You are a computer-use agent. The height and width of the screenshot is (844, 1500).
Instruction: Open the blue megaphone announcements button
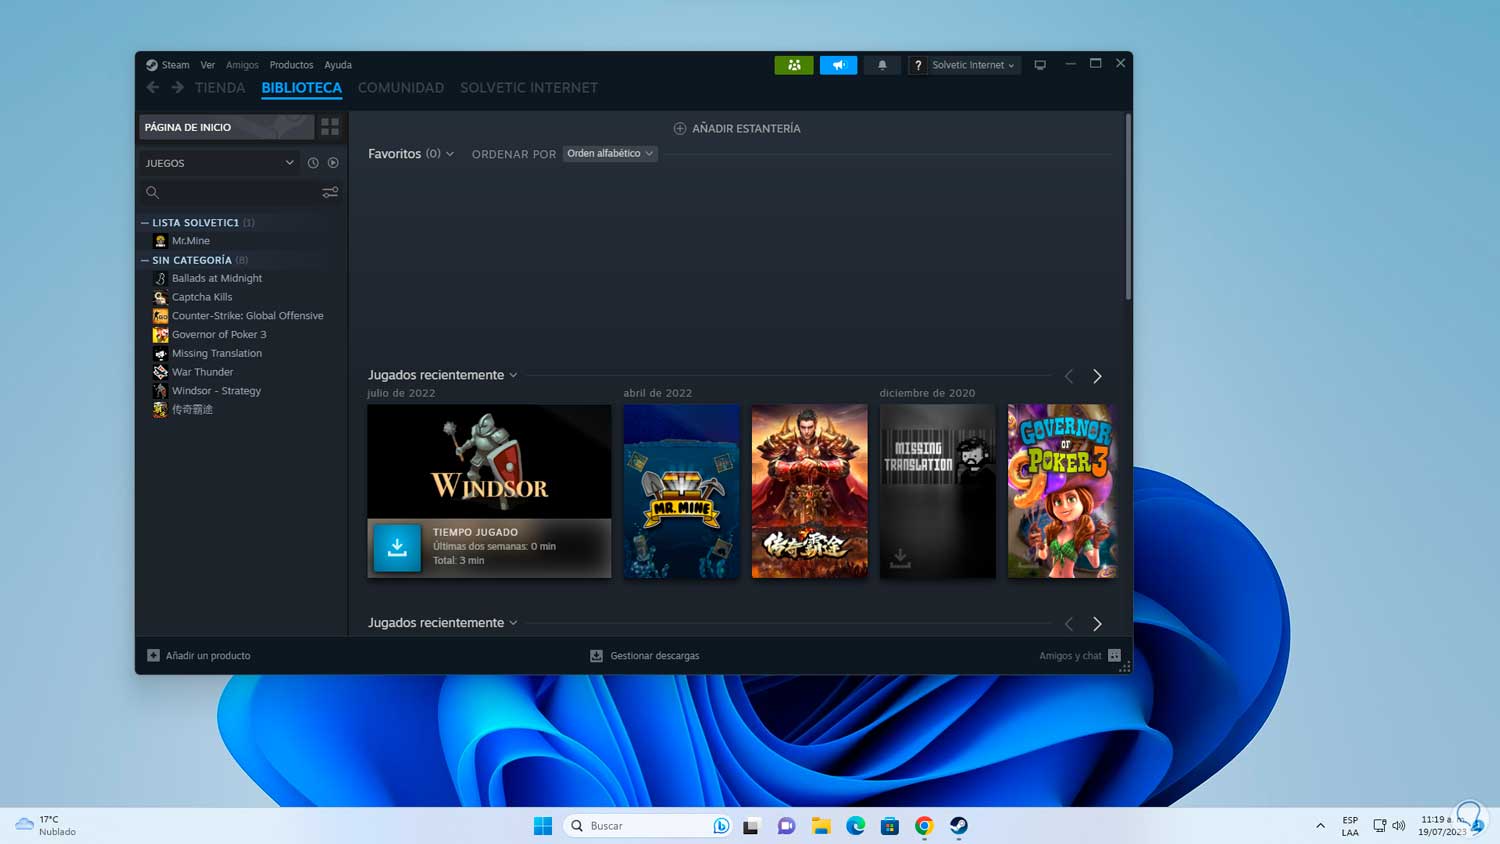(838, 65)
